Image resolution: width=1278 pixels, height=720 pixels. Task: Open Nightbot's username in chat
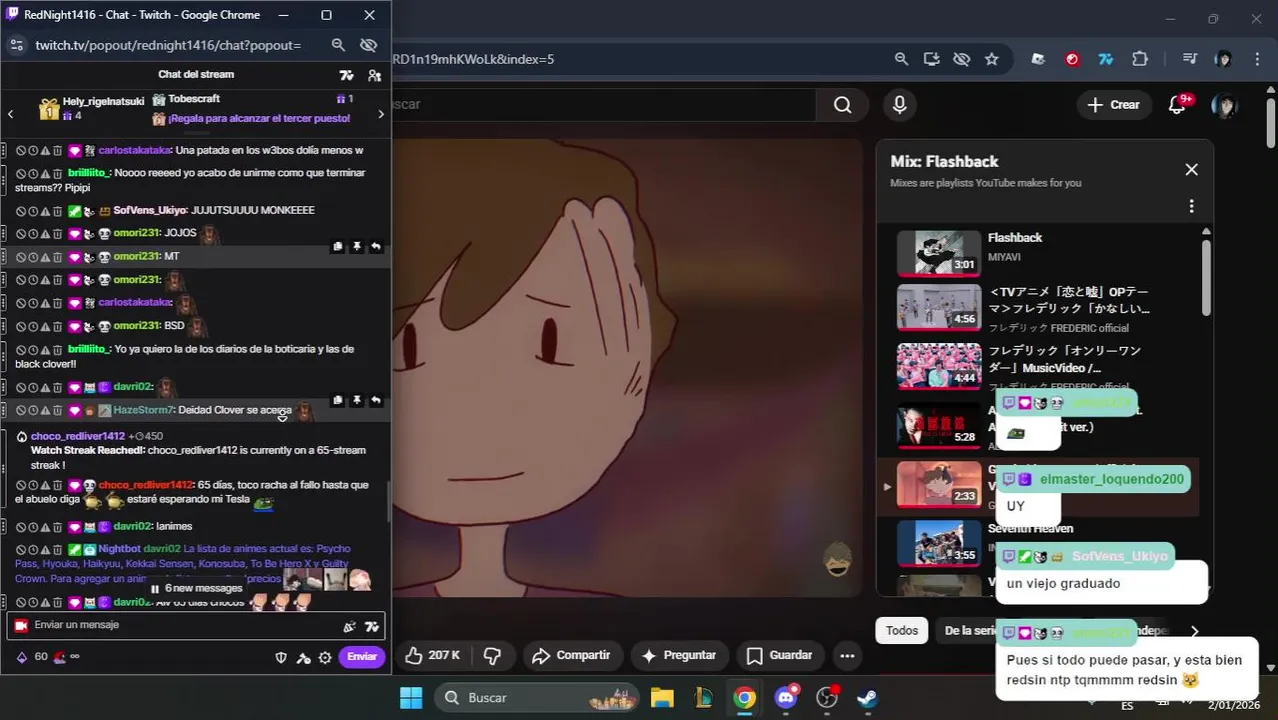pos(119,549)
